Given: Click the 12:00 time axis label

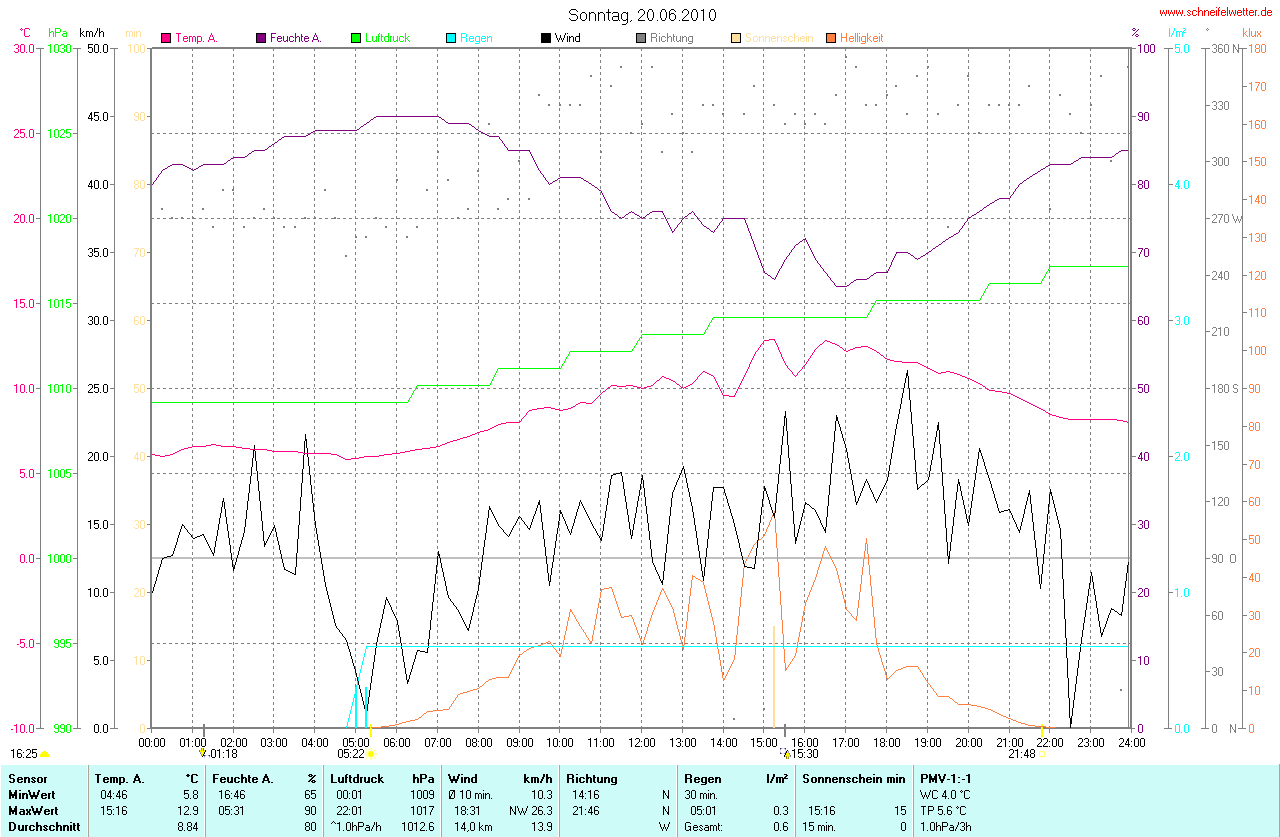Looking at the screenshot, I should point(642,742).
